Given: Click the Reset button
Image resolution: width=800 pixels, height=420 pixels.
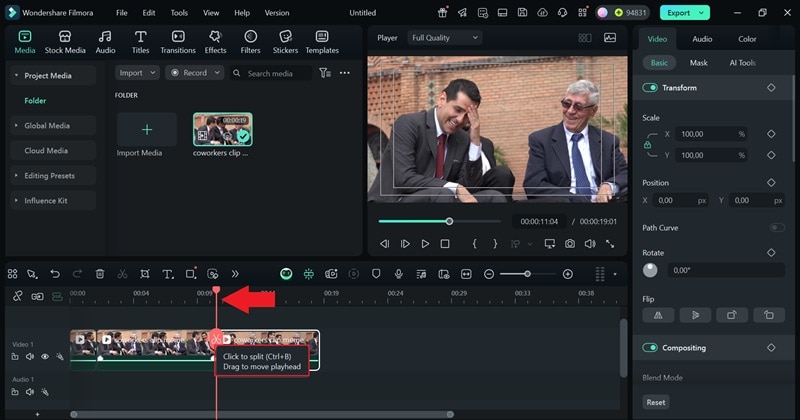Looking at the screenshot, I should (x=656, y=402).
